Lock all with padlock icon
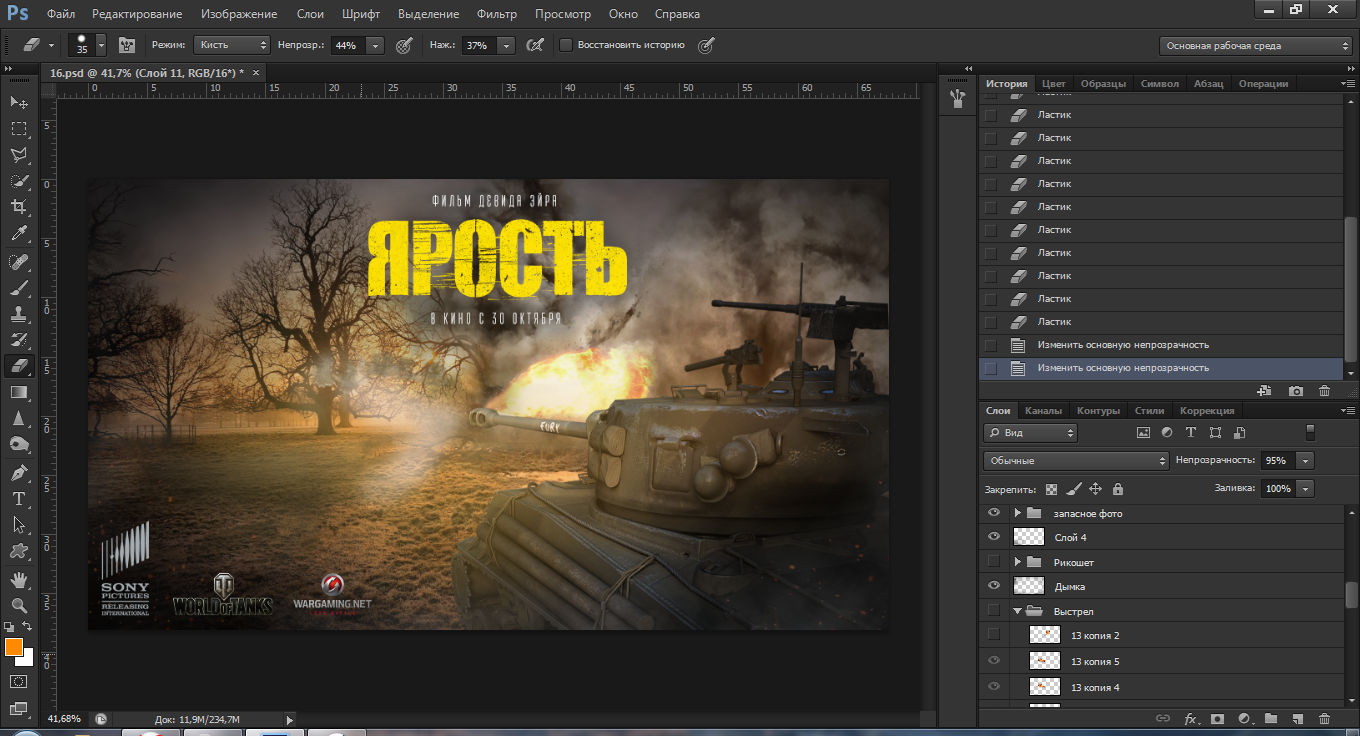The height and width of the screenshot is (736, 1360). [x=1117, y=489]
